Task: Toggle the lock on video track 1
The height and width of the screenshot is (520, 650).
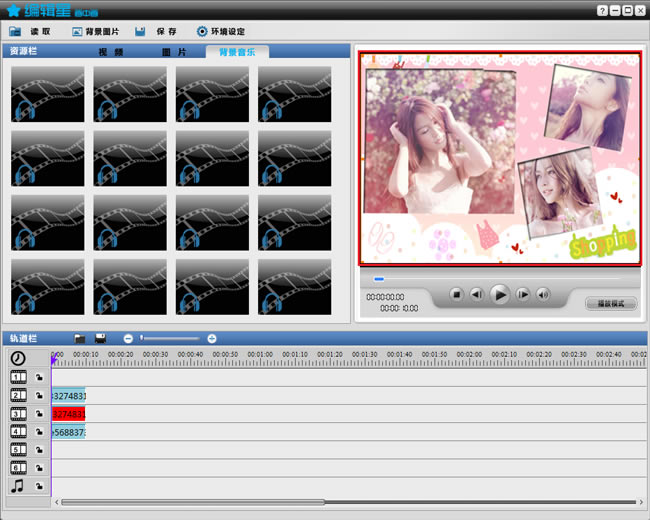Action: coord(39,378)
